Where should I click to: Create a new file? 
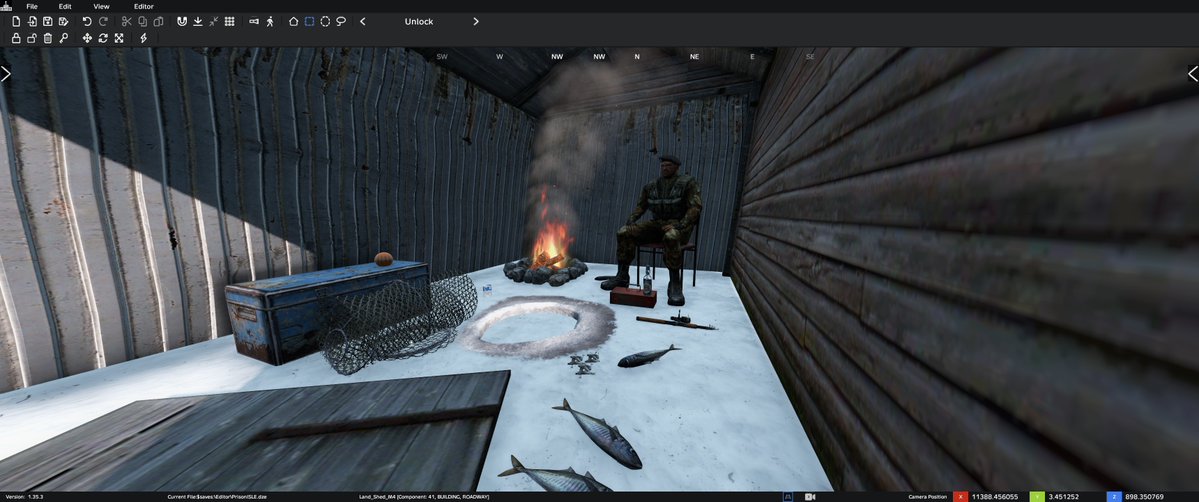click(x=16, y=21)
